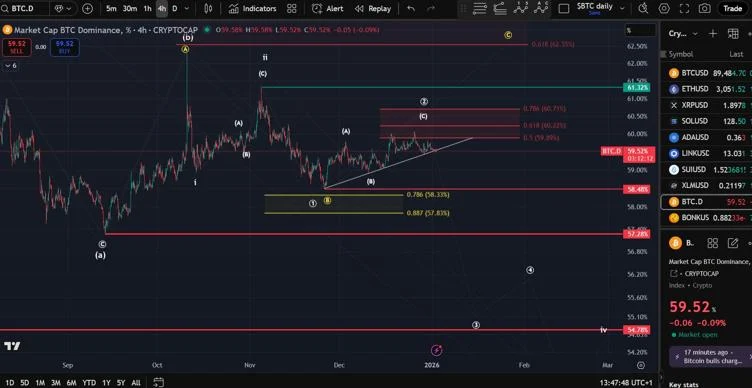The height and width of the screenshot is (388, 752).
Task: Toggle percent scale button on price axis
Action: (x=640, y=30)
